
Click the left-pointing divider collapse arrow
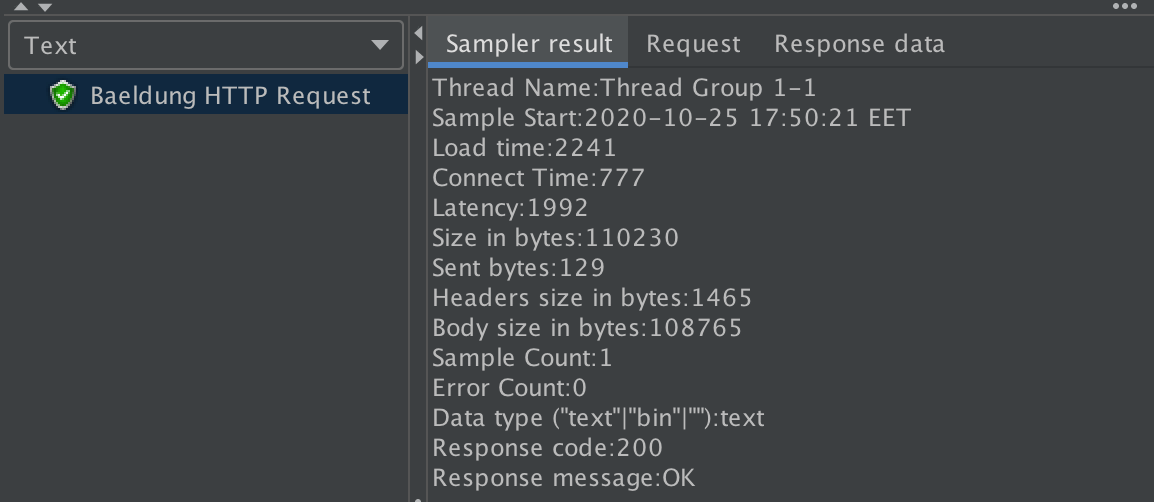(x=418, y=35)
